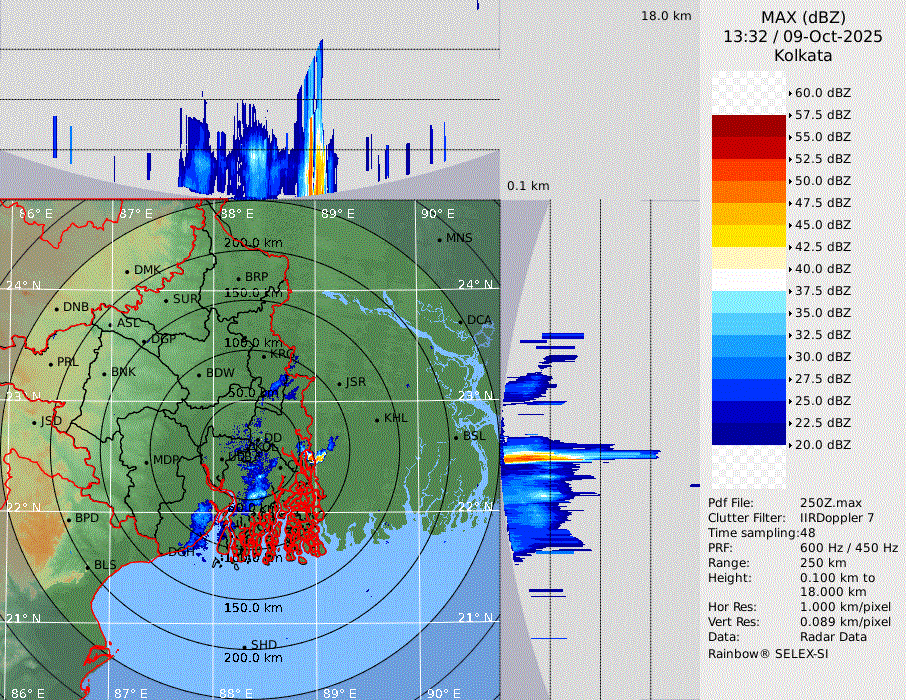Click the darkest red legend swatch
906x700 pixels.
pyautogui.click(x=749, y=126)
